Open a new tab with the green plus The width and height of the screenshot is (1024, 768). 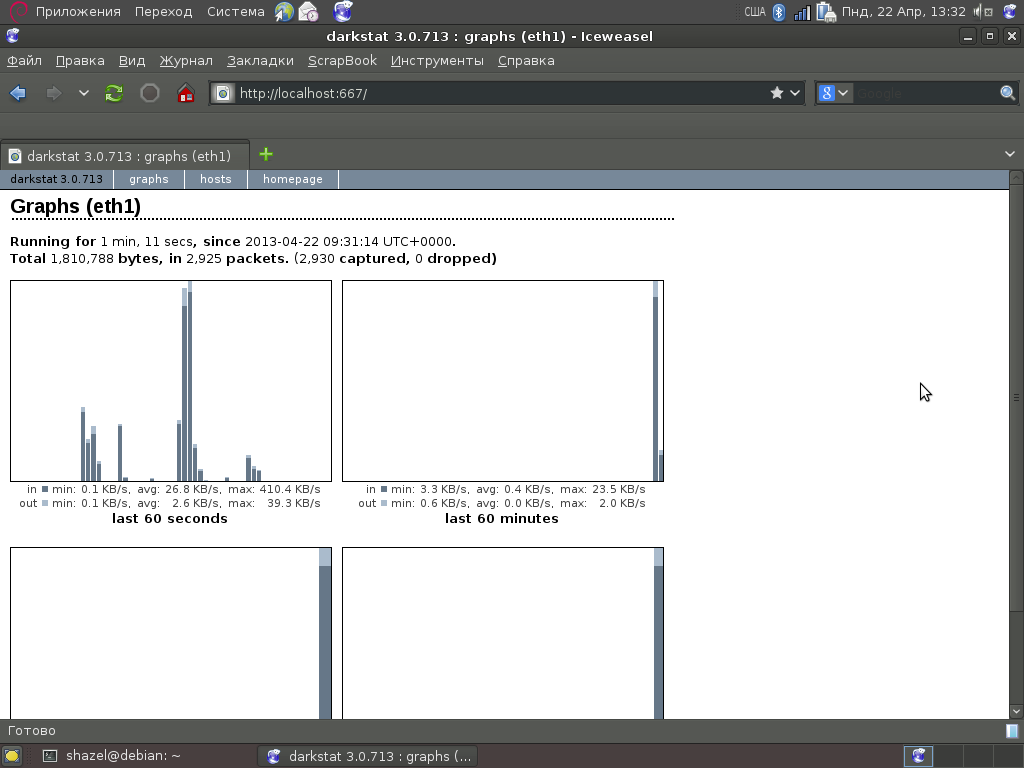point(266,154)
